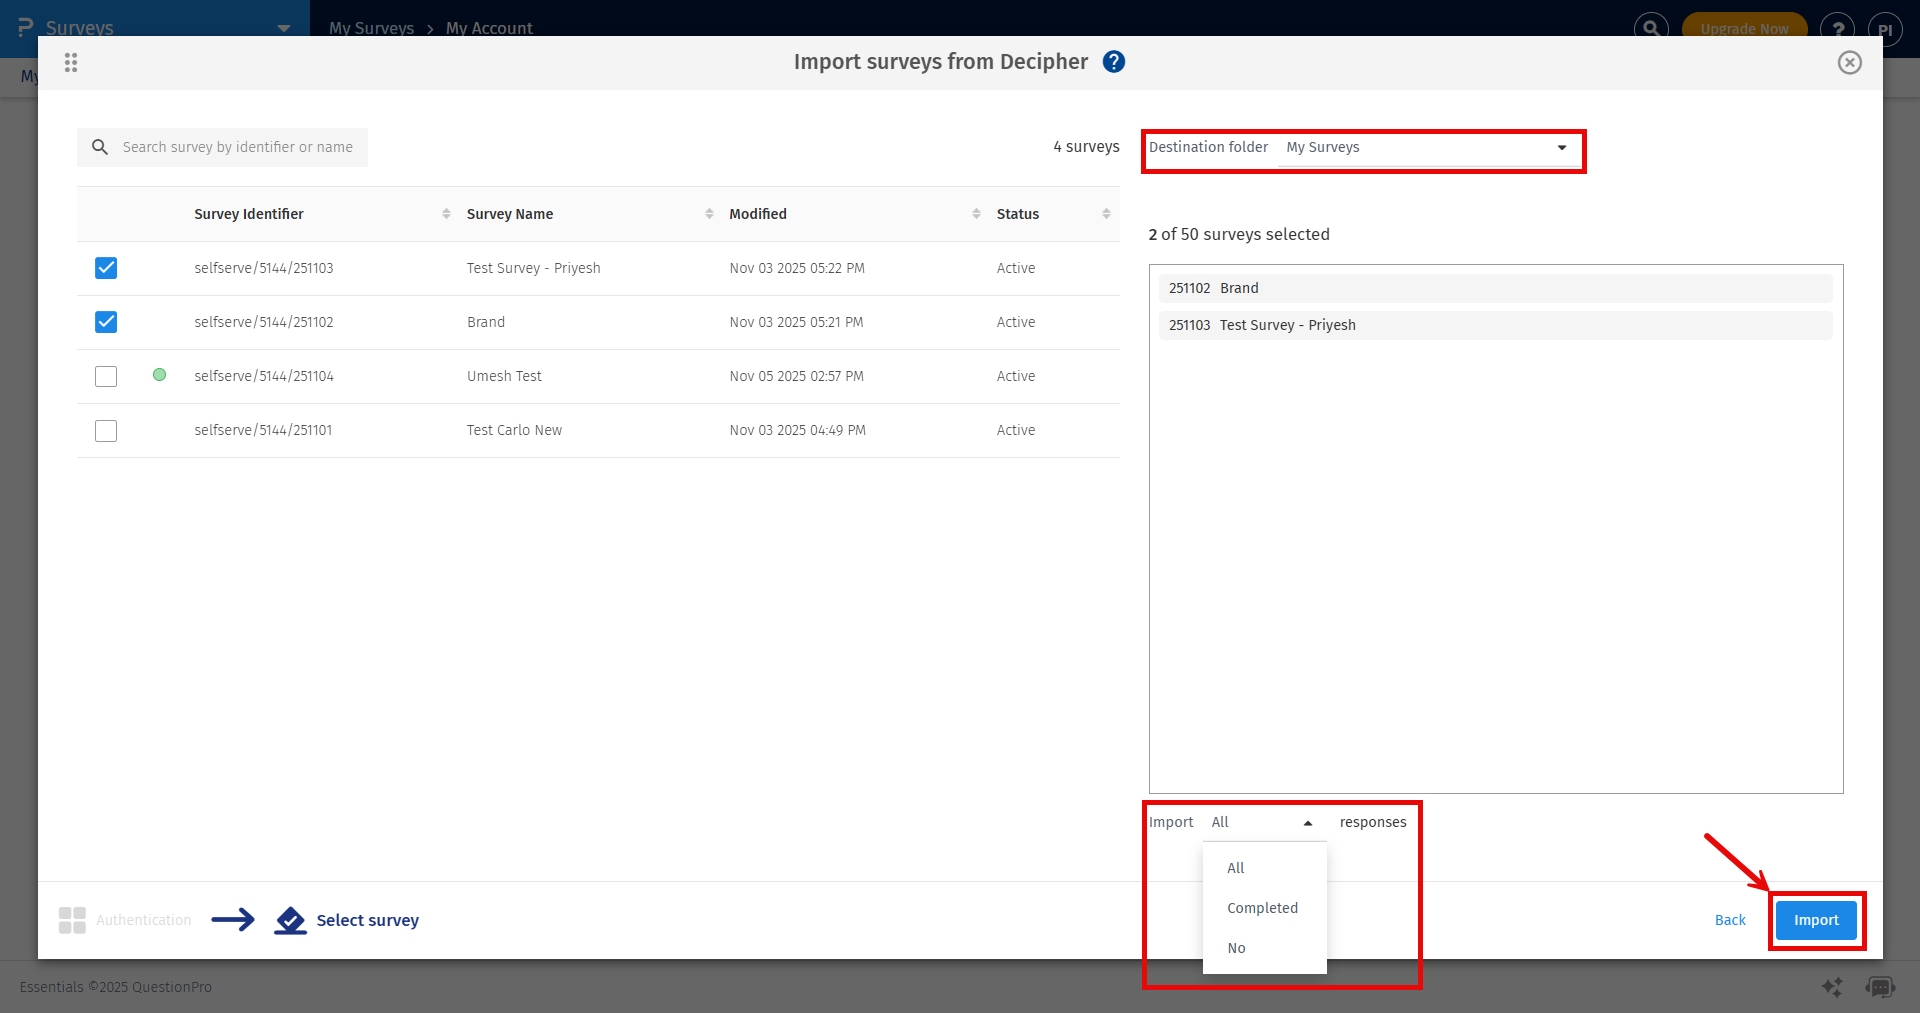Open the My Surveys breadcrumb link
Viewport: 1920px width, 1013px height.
tap(371, 28)
